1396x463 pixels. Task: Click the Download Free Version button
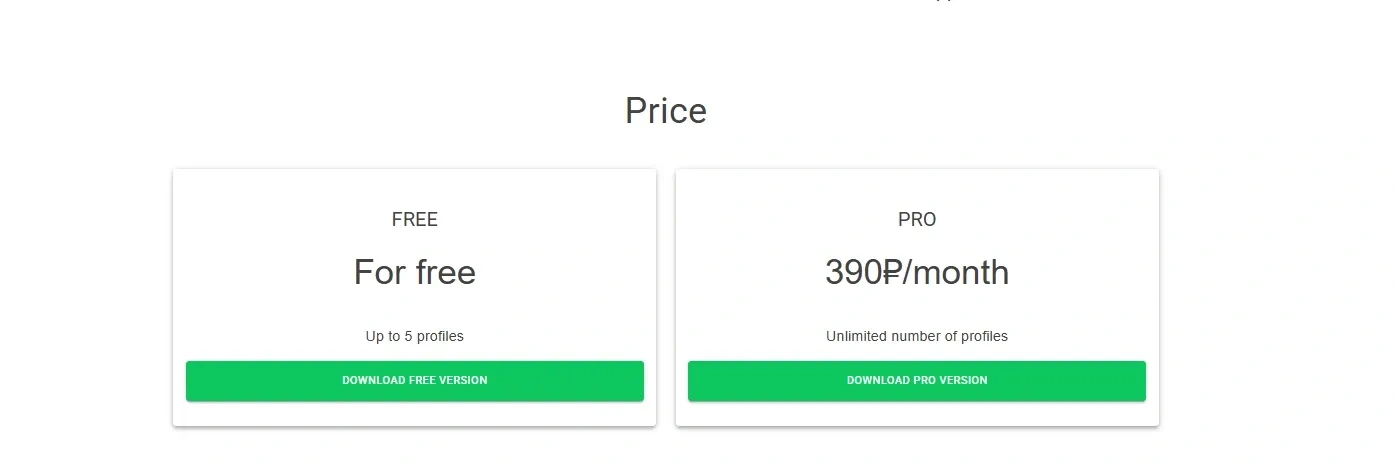(x=414, y=381)
